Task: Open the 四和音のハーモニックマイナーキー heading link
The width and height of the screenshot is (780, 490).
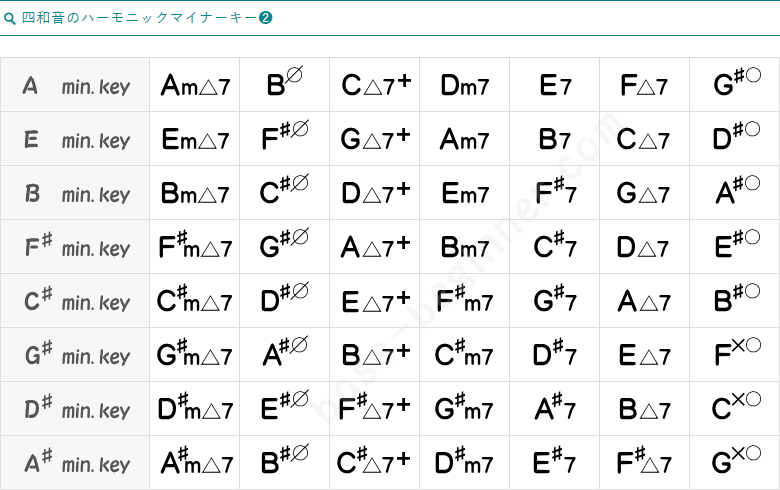Action: click(138, 18)
